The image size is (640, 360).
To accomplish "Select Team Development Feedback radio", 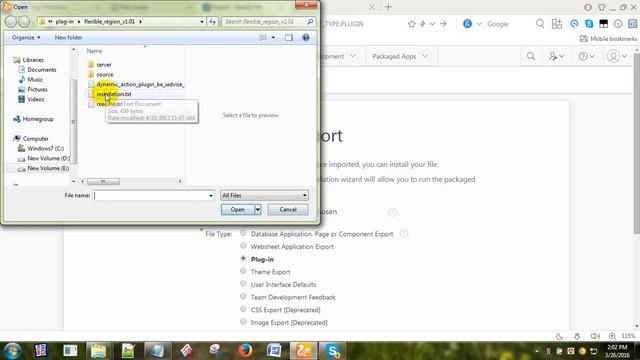I will (x=243, y=296).
